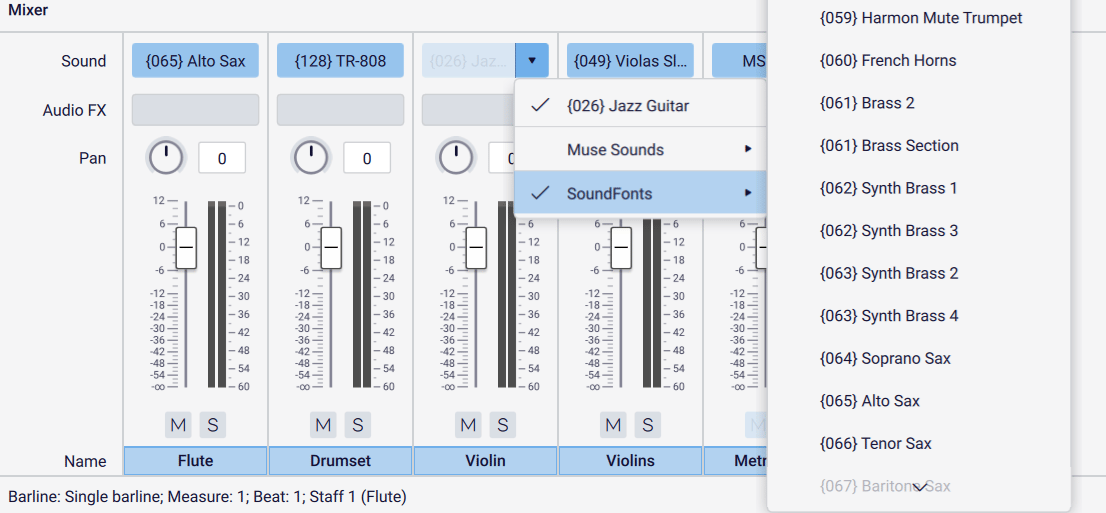Viewport: 1106px width, 513px height.
Task: Open the Drumset sound selector showing TR-808
Action: pos(340,61)
